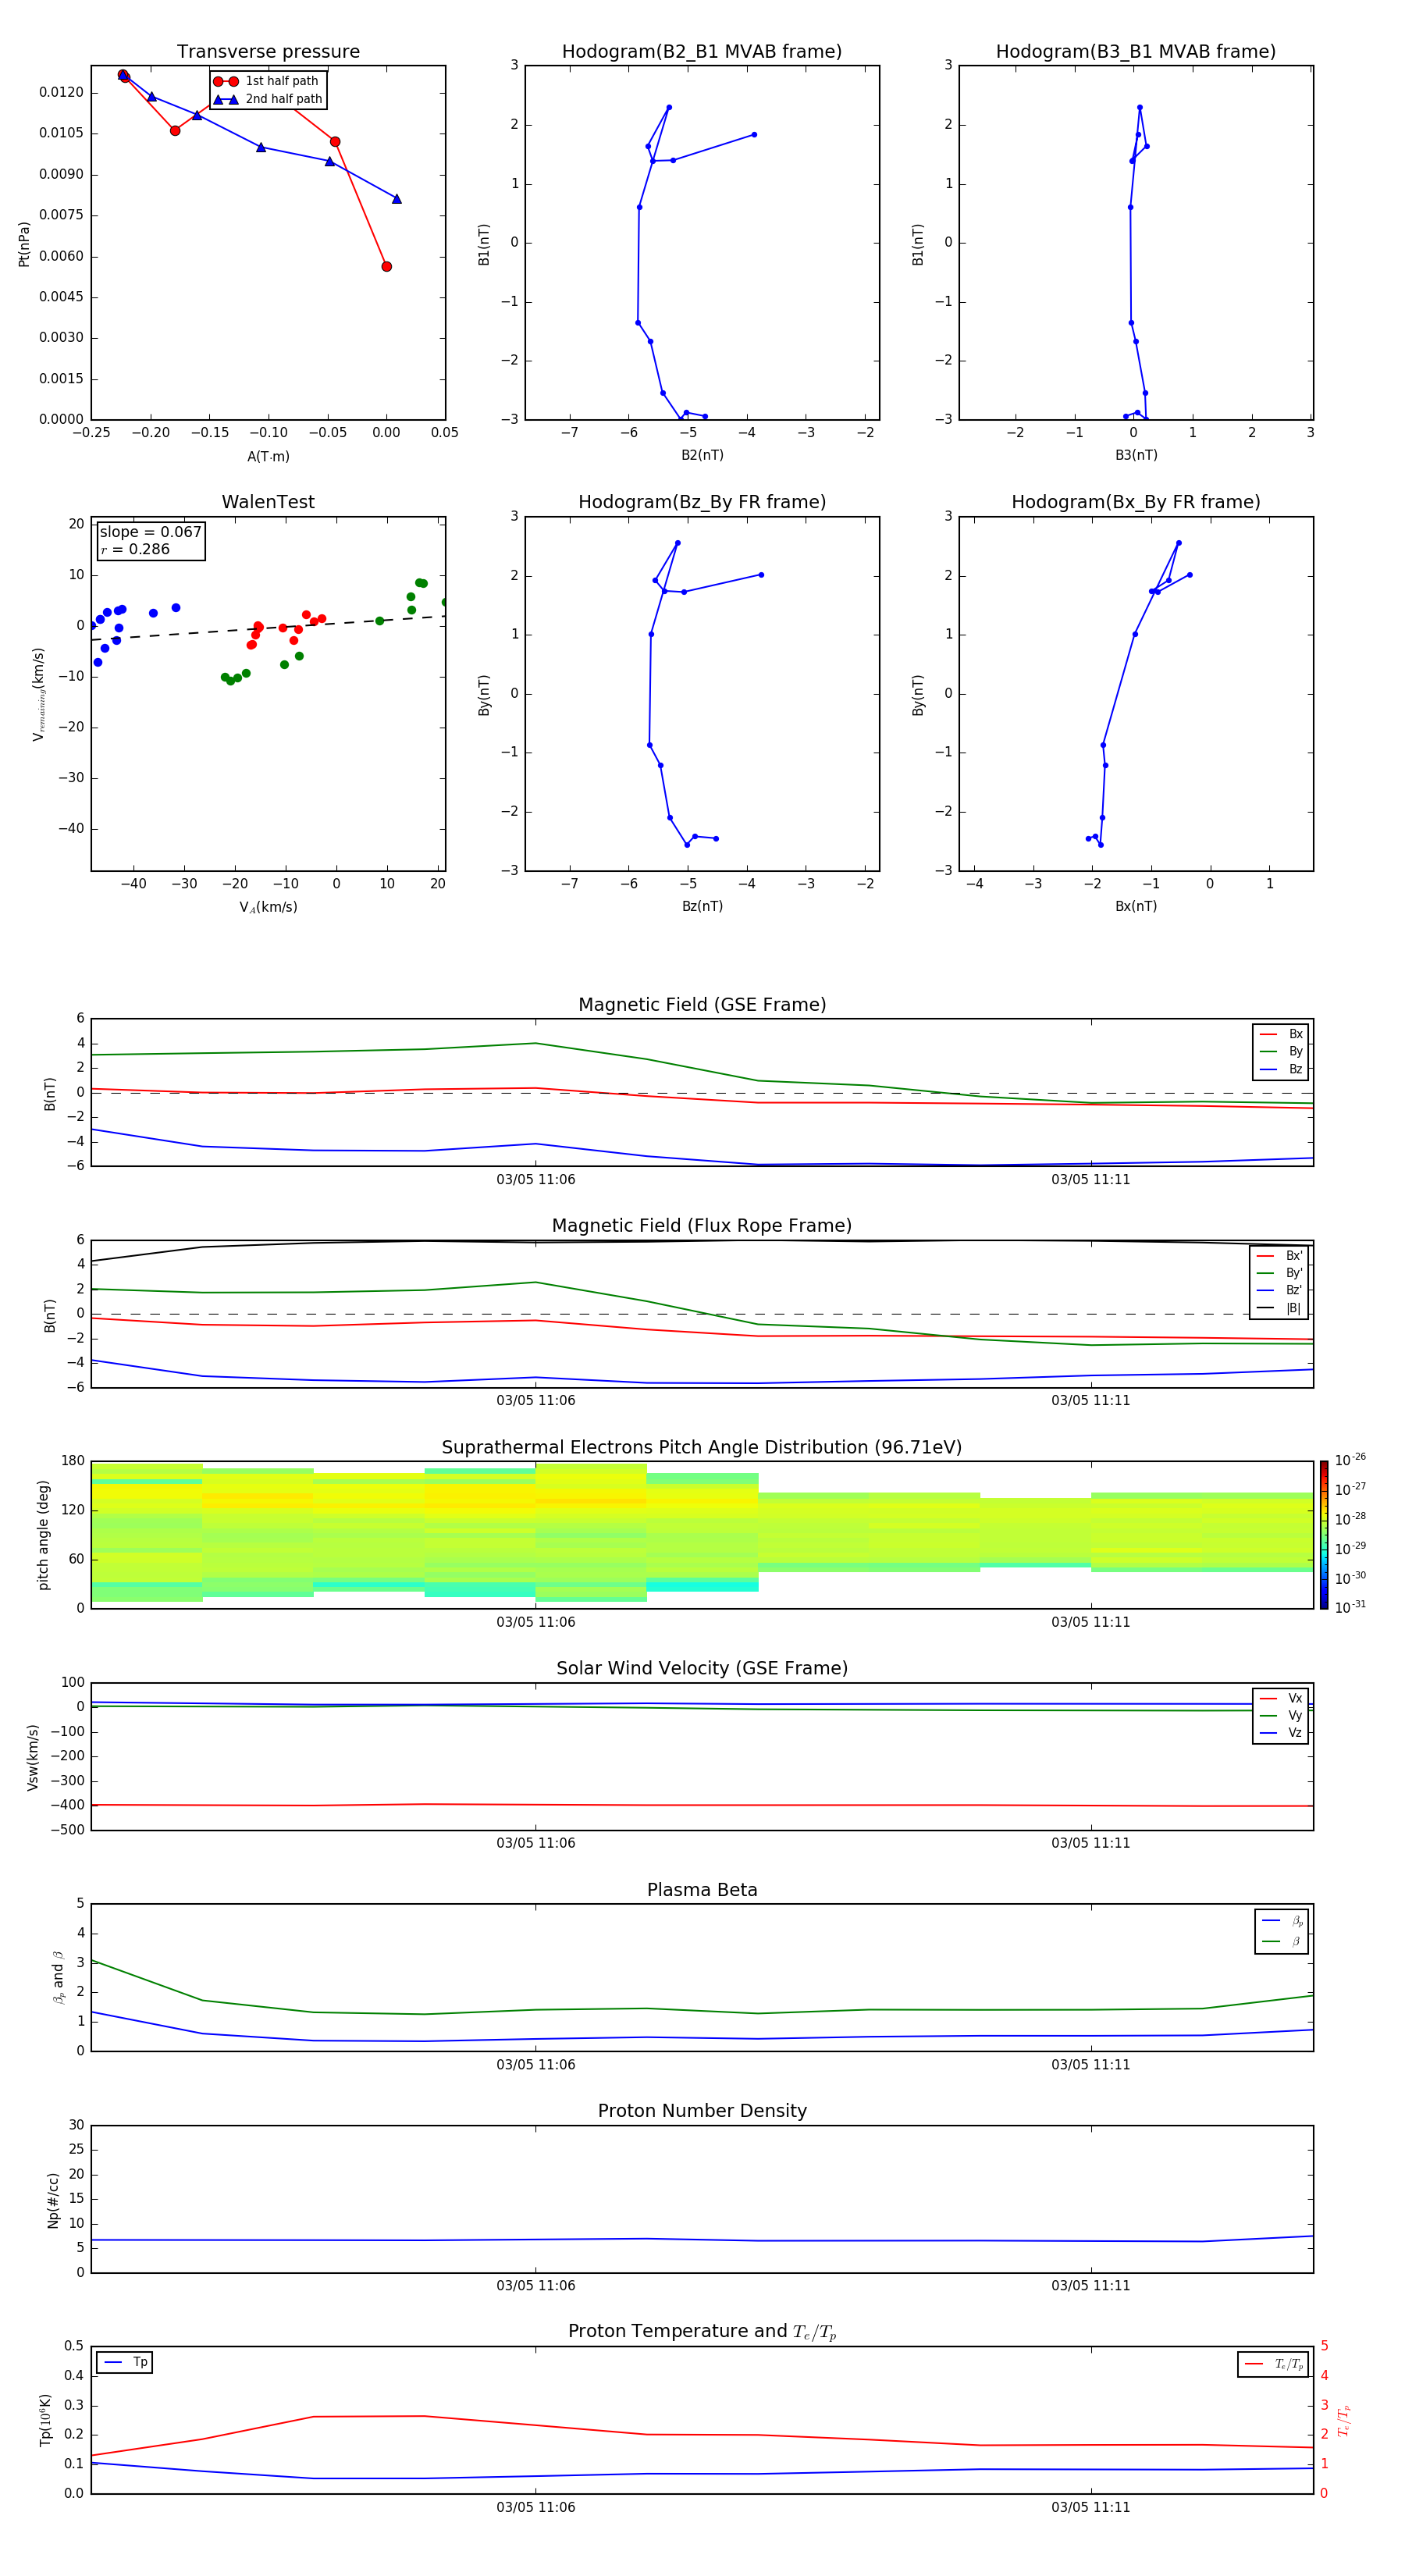The width and height of the screenshot is (1405, 2576).
Task: Click the 'Vsw(km/s)' axis label
Action: [33, 1757]
